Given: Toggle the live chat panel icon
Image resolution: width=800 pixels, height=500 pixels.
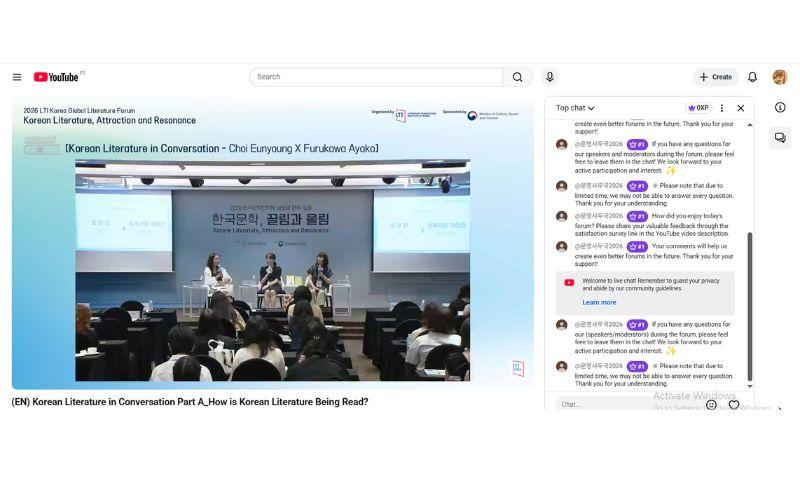Looking at the screenshot, I should tap(780, 137).
